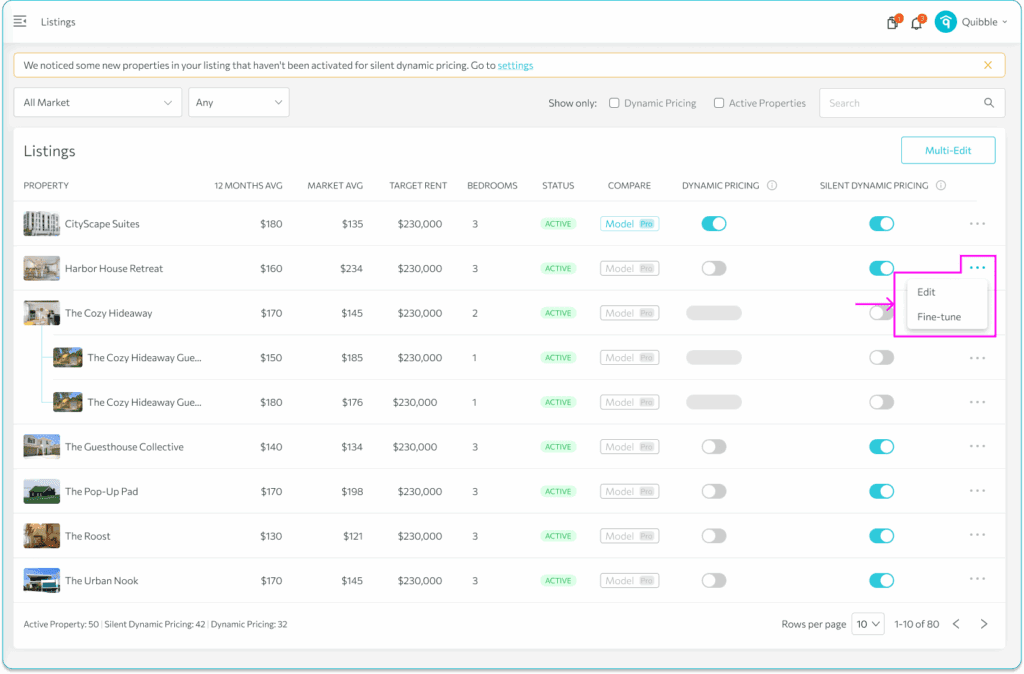Enable Dynamic Pricing for The Roost
Screen dimensions: 1024x674
(x=713, y=536)
